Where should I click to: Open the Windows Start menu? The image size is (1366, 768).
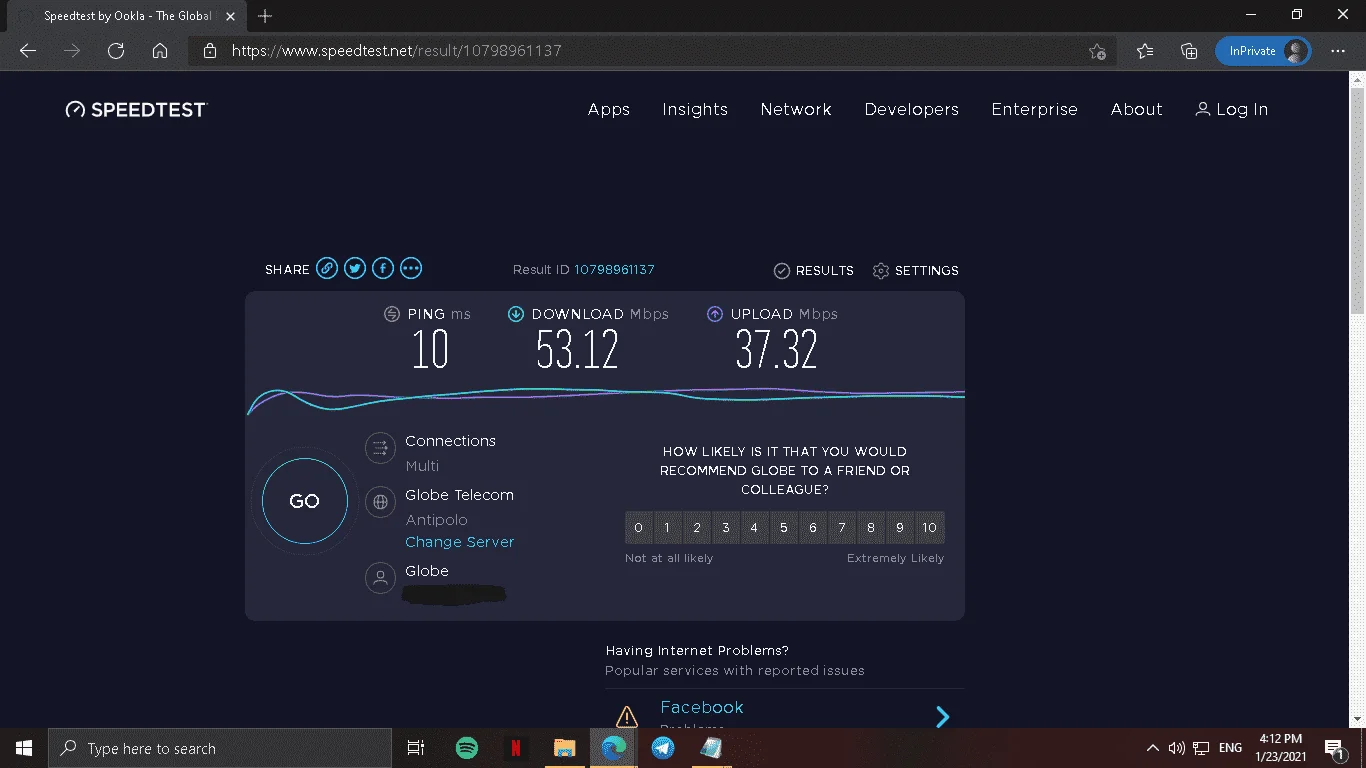pyautogui.click(x=24, y=748)
